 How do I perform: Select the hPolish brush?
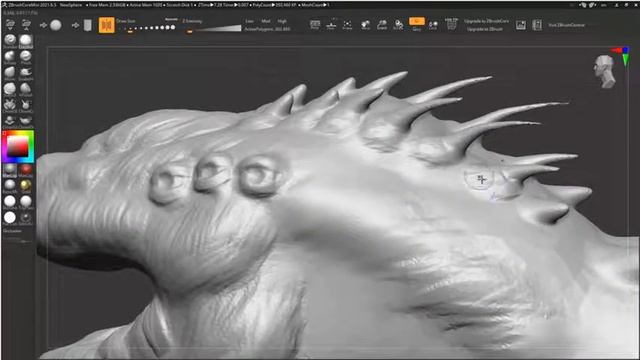click(x=26, y=89)
